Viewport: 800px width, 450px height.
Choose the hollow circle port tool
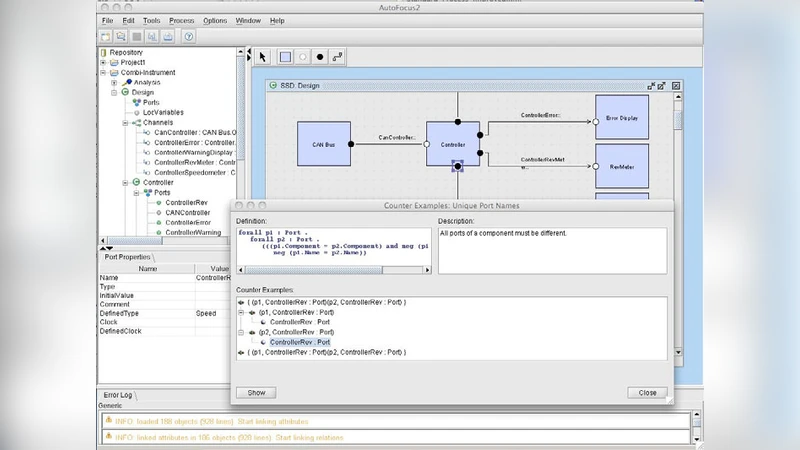pos(302,57)
